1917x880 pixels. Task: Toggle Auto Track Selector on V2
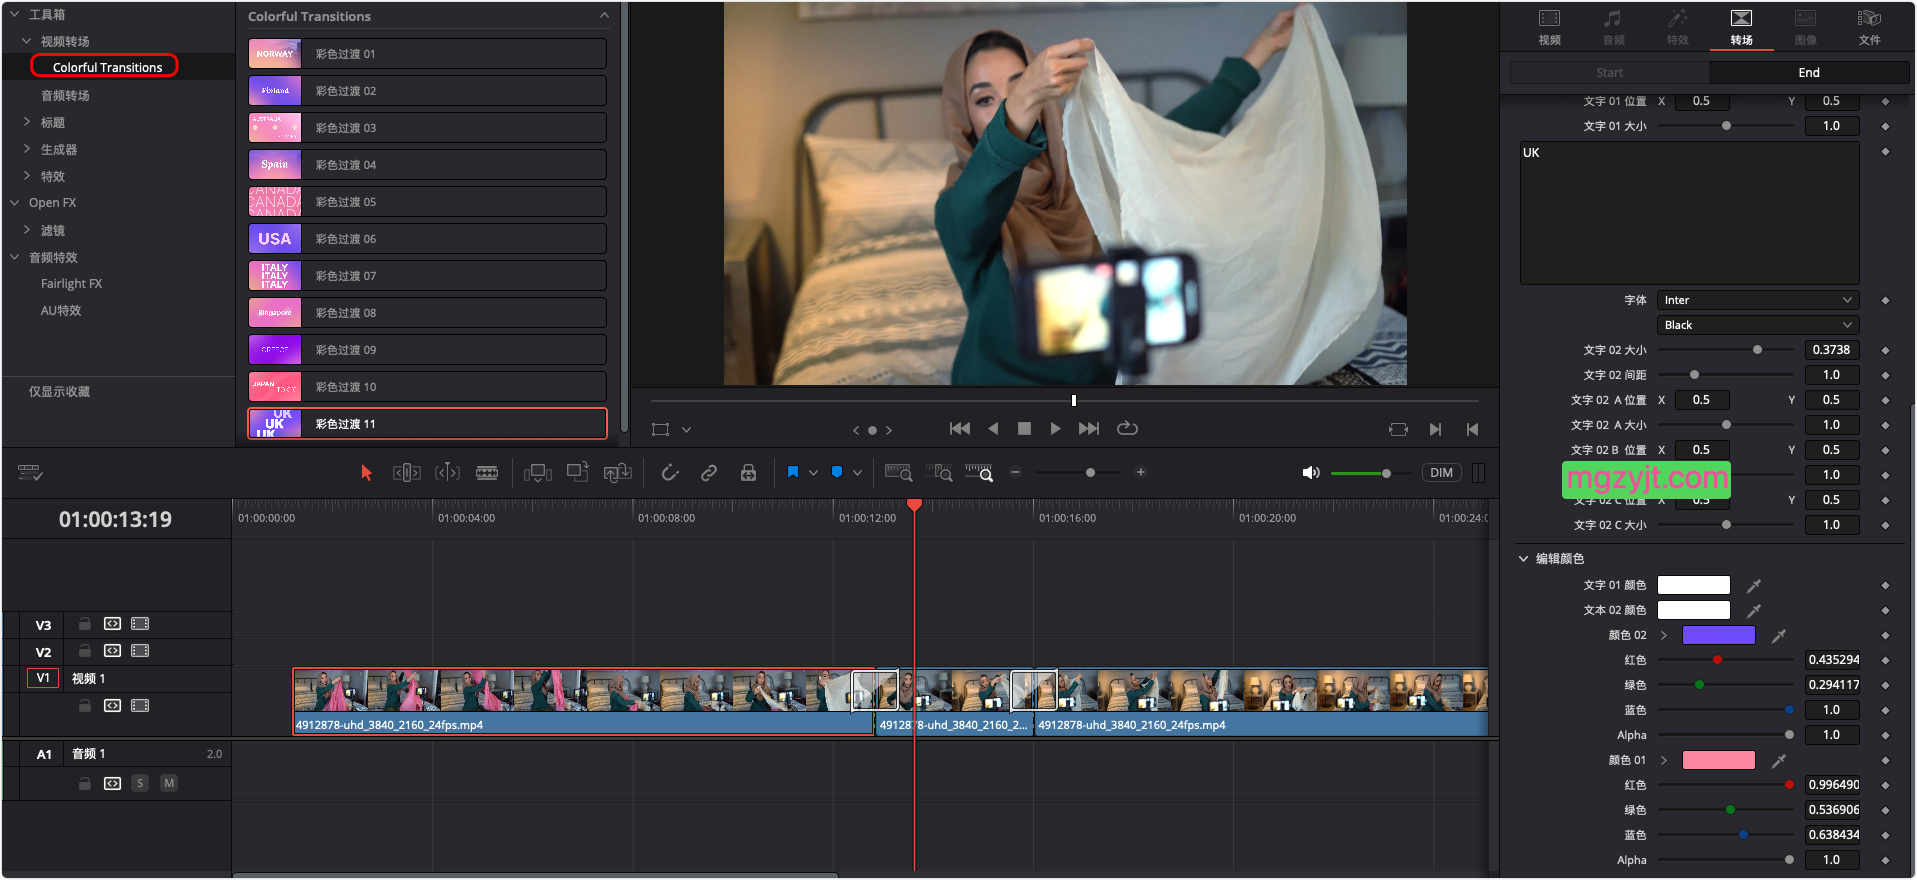113,651
